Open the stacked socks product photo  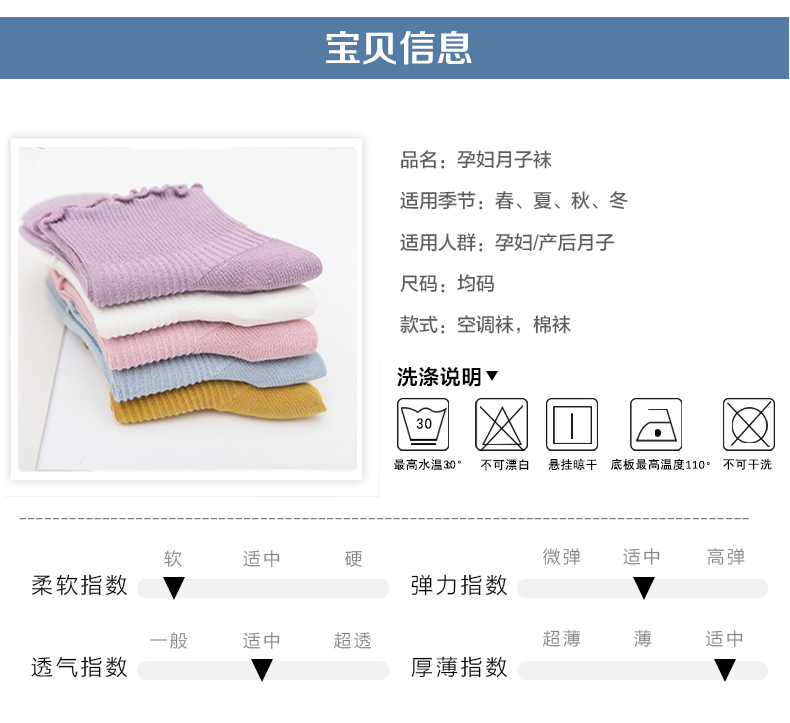tap(187, 309)
